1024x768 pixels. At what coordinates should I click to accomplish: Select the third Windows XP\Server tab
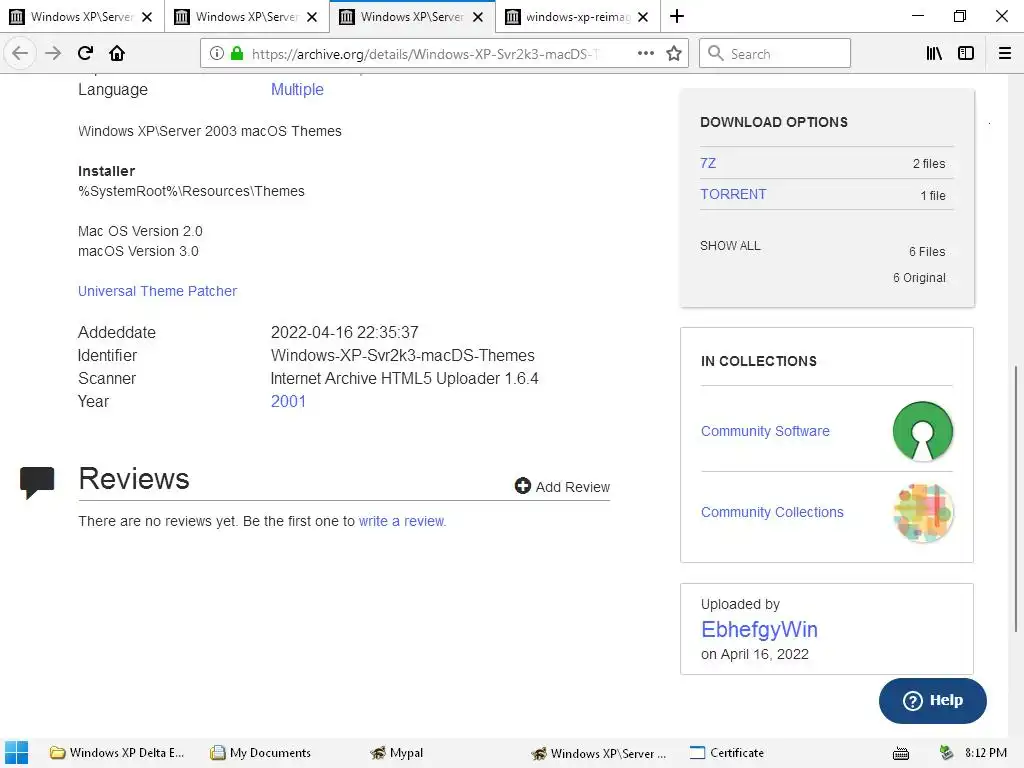412,16
